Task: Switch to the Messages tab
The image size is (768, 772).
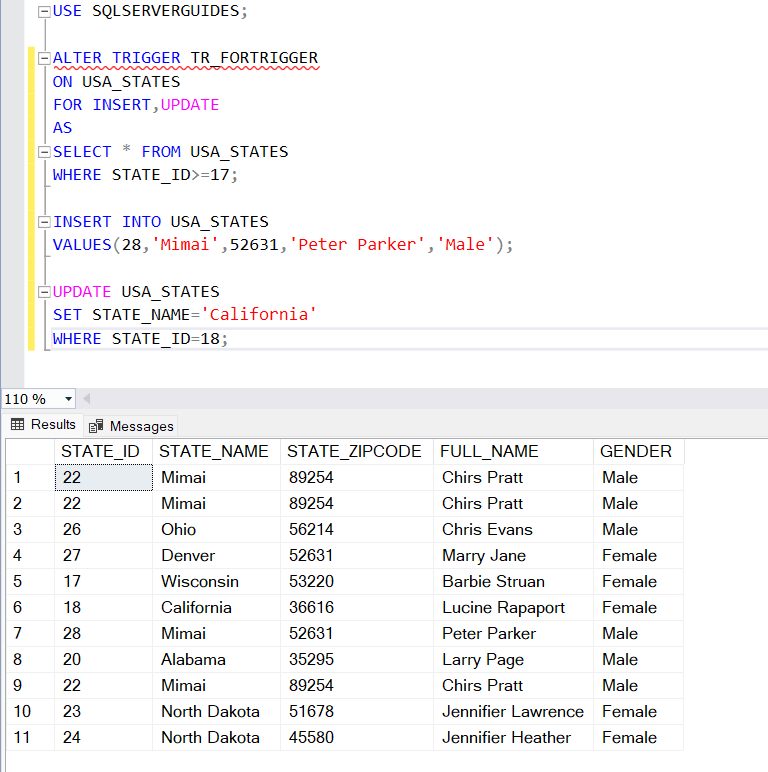Action: (x=131, y=426)
